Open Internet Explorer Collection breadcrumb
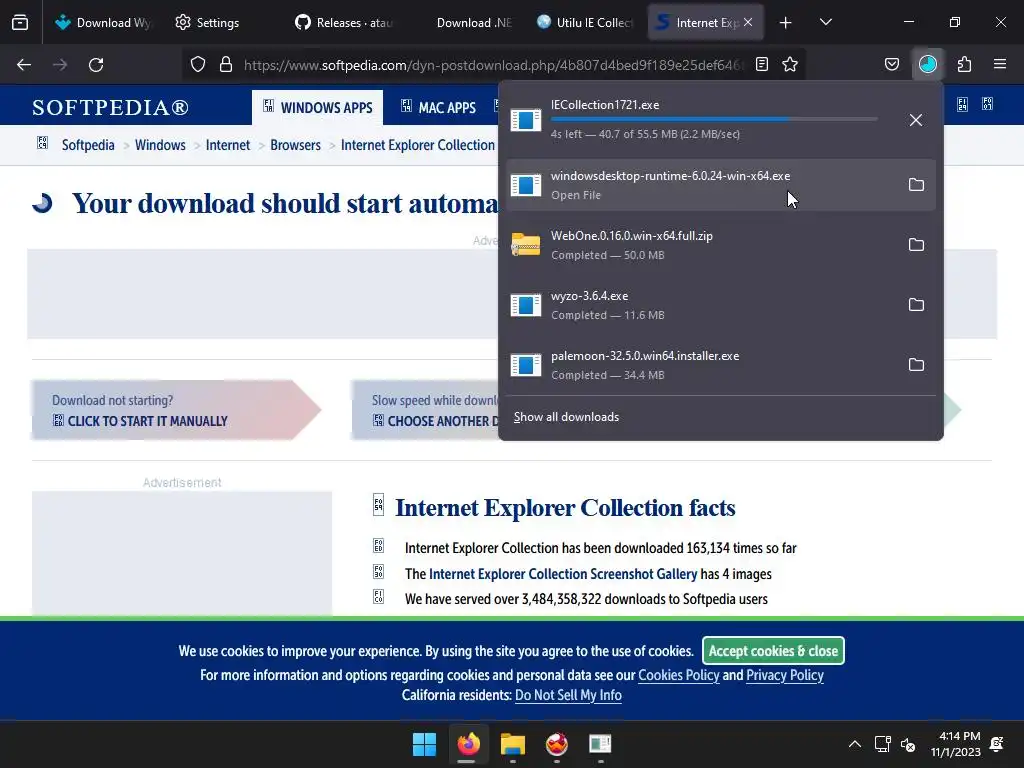This screenshot has width=1024, height=768. [x=418, y=145]
